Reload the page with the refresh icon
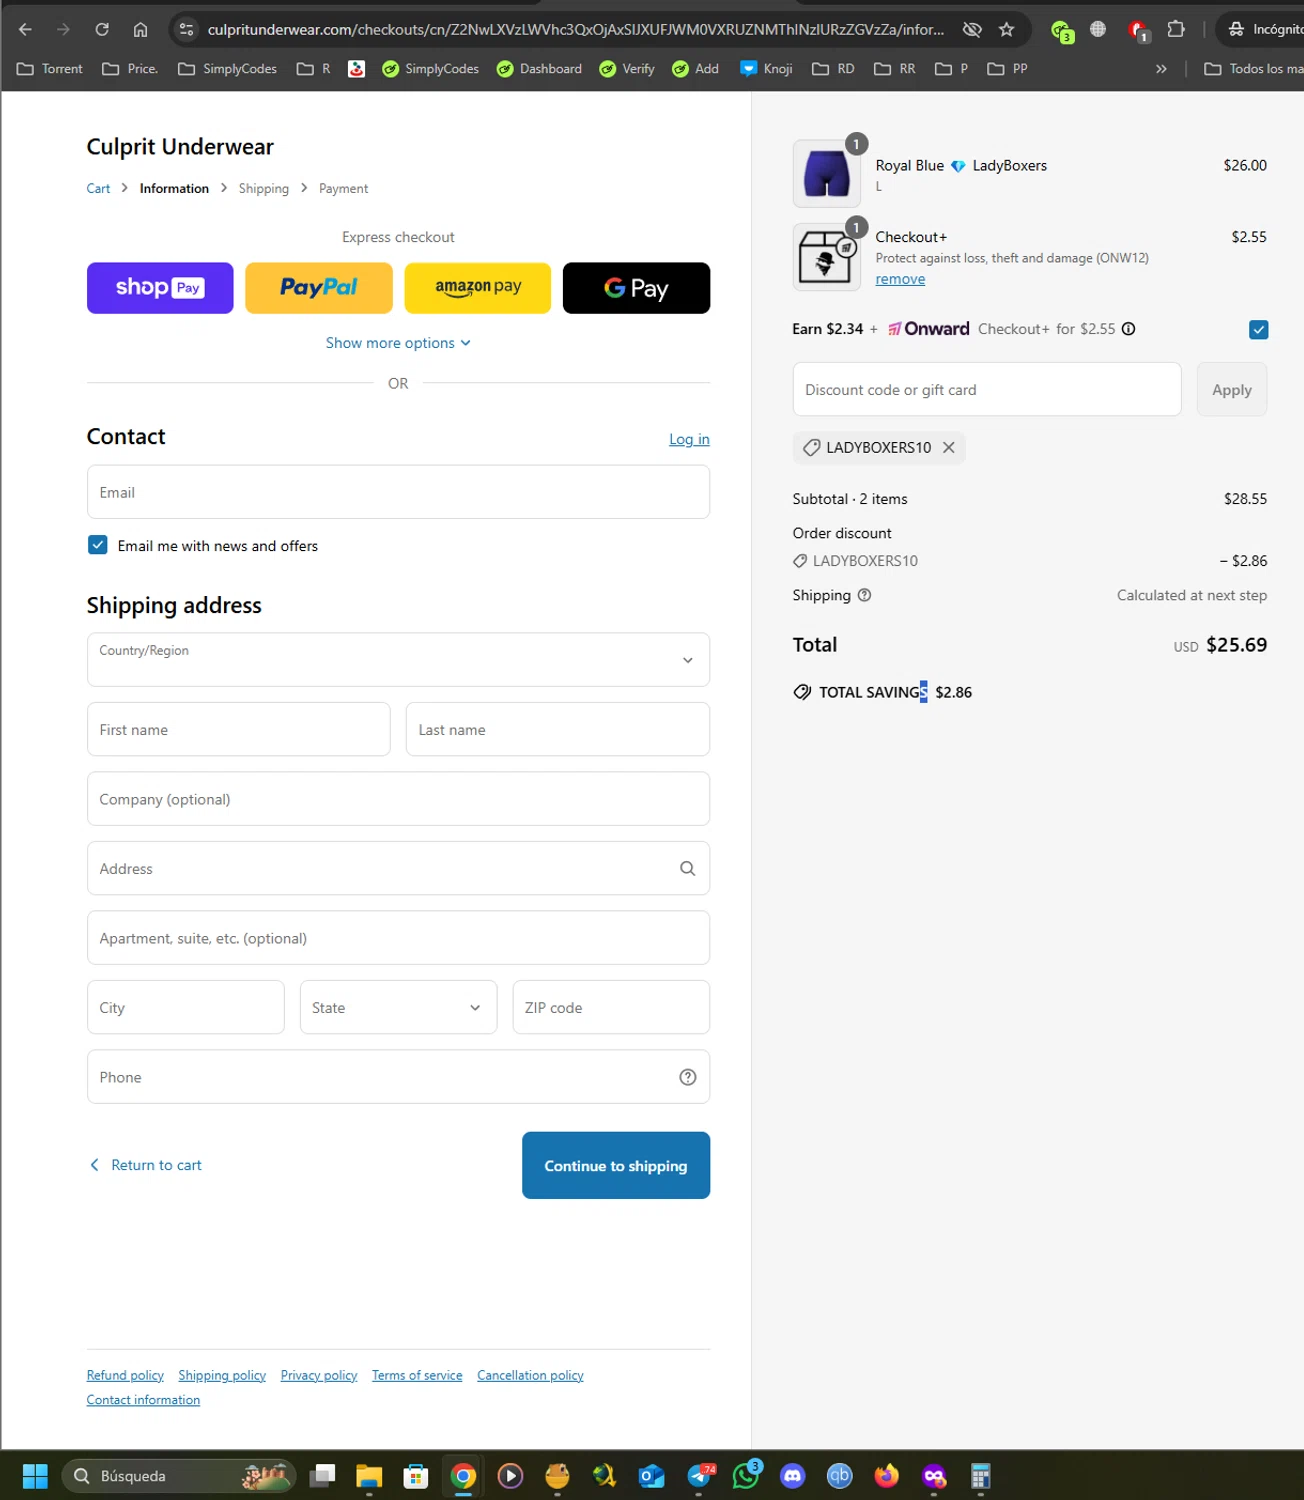Viewport: 1304px width, 1500px height. click(102, 29)
